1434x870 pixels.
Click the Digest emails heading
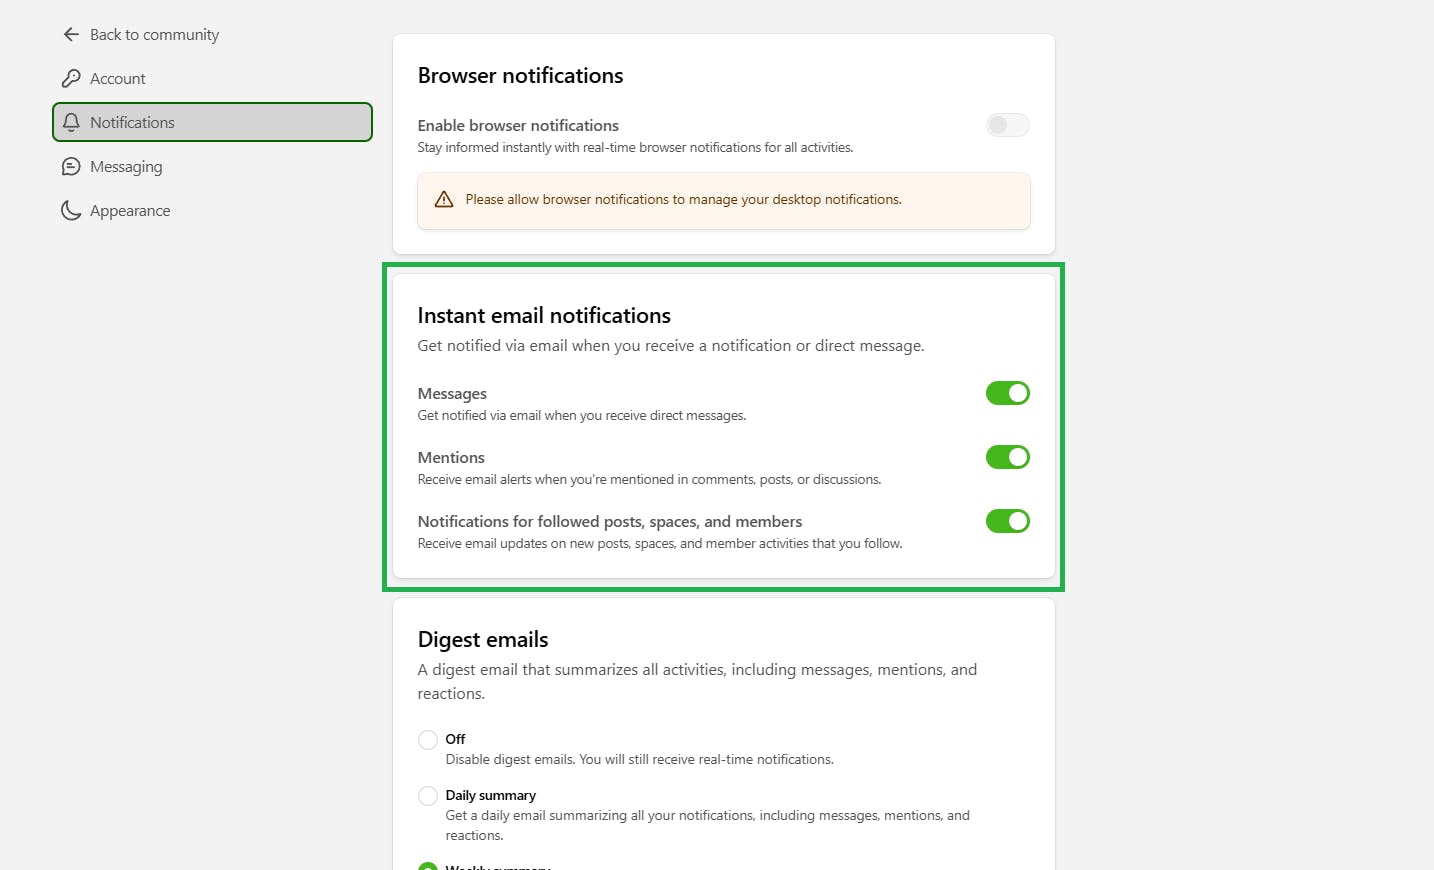(483, 640)
